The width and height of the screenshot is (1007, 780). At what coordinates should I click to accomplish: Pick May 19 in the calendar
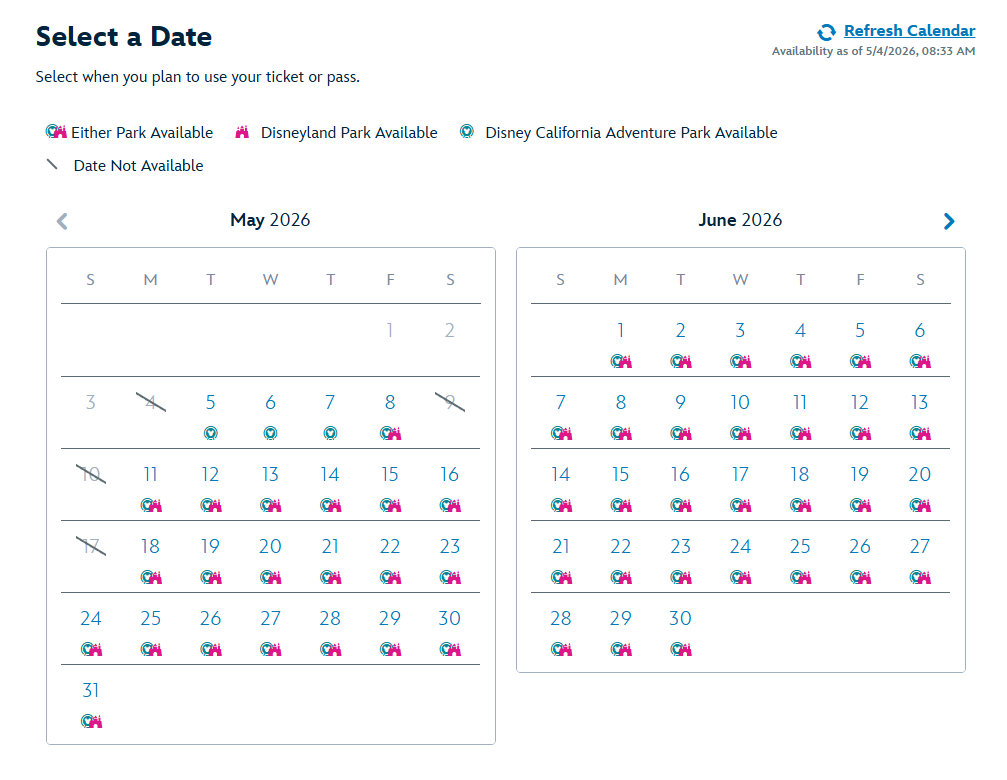coord(211,546)
